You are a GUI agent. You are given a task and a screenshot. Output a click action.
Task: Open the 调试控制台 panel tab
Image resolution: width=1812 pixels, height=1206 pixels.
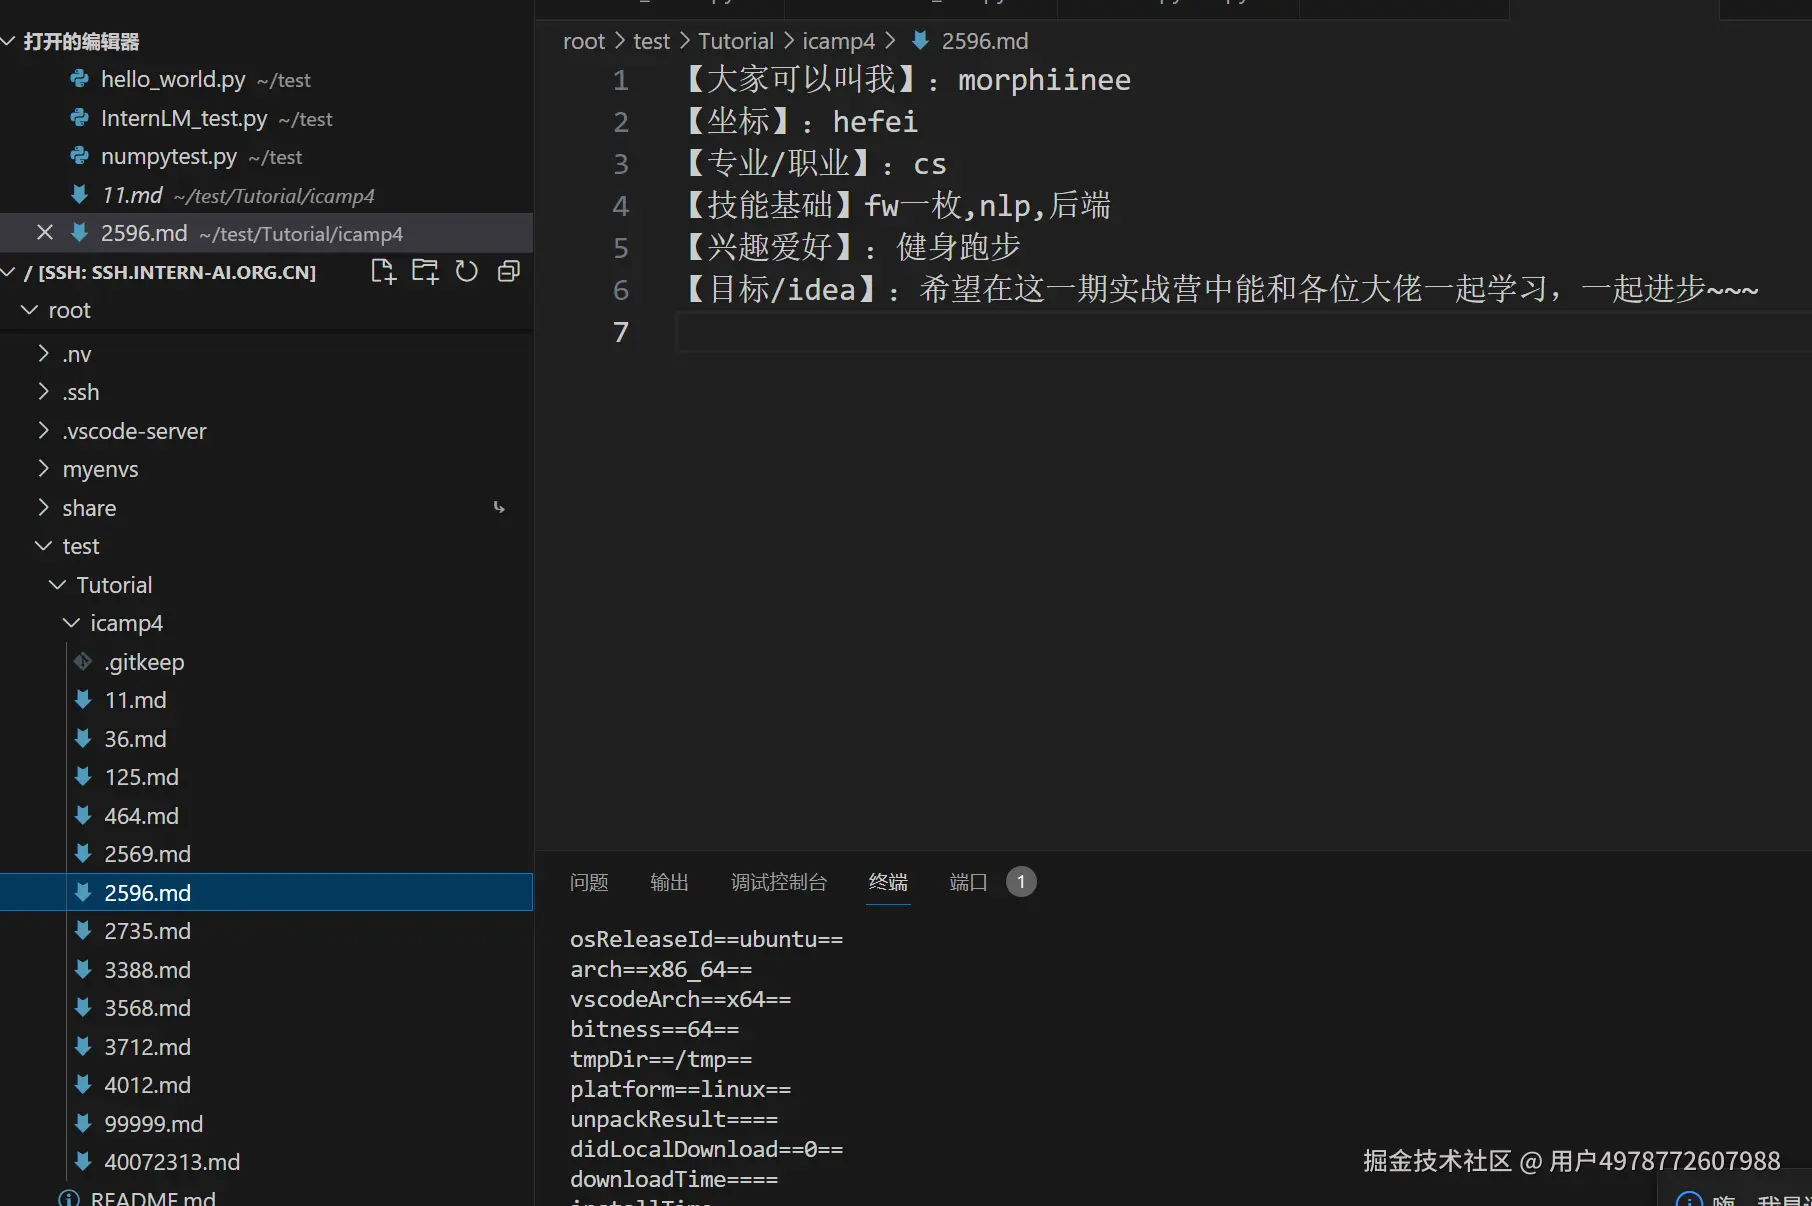click(779, 882)
